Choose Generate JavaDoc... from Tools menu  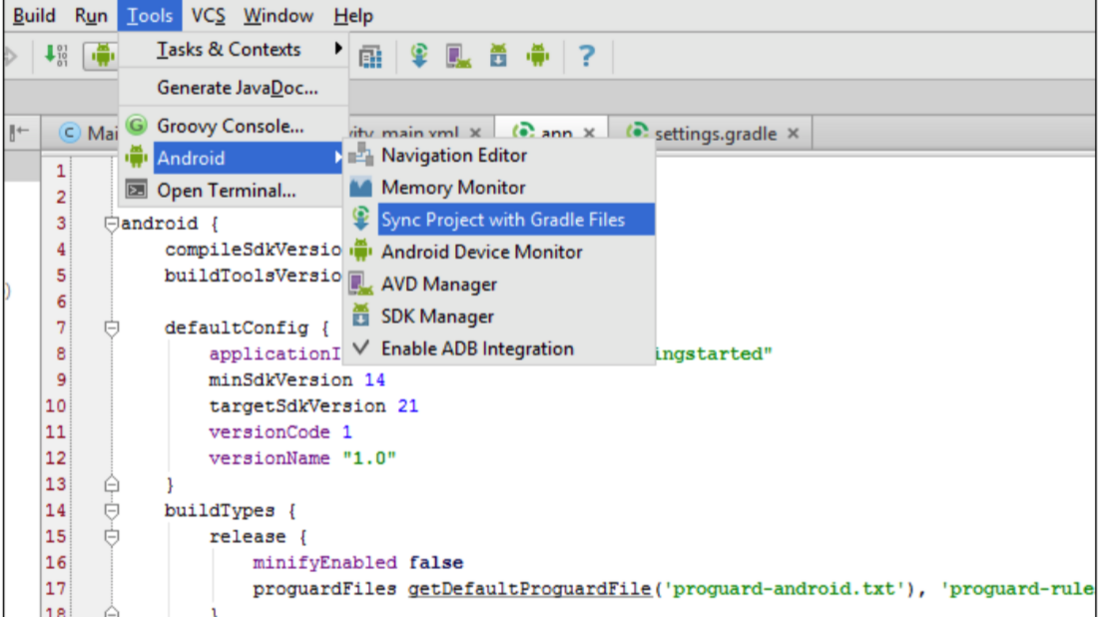(234, 88)
